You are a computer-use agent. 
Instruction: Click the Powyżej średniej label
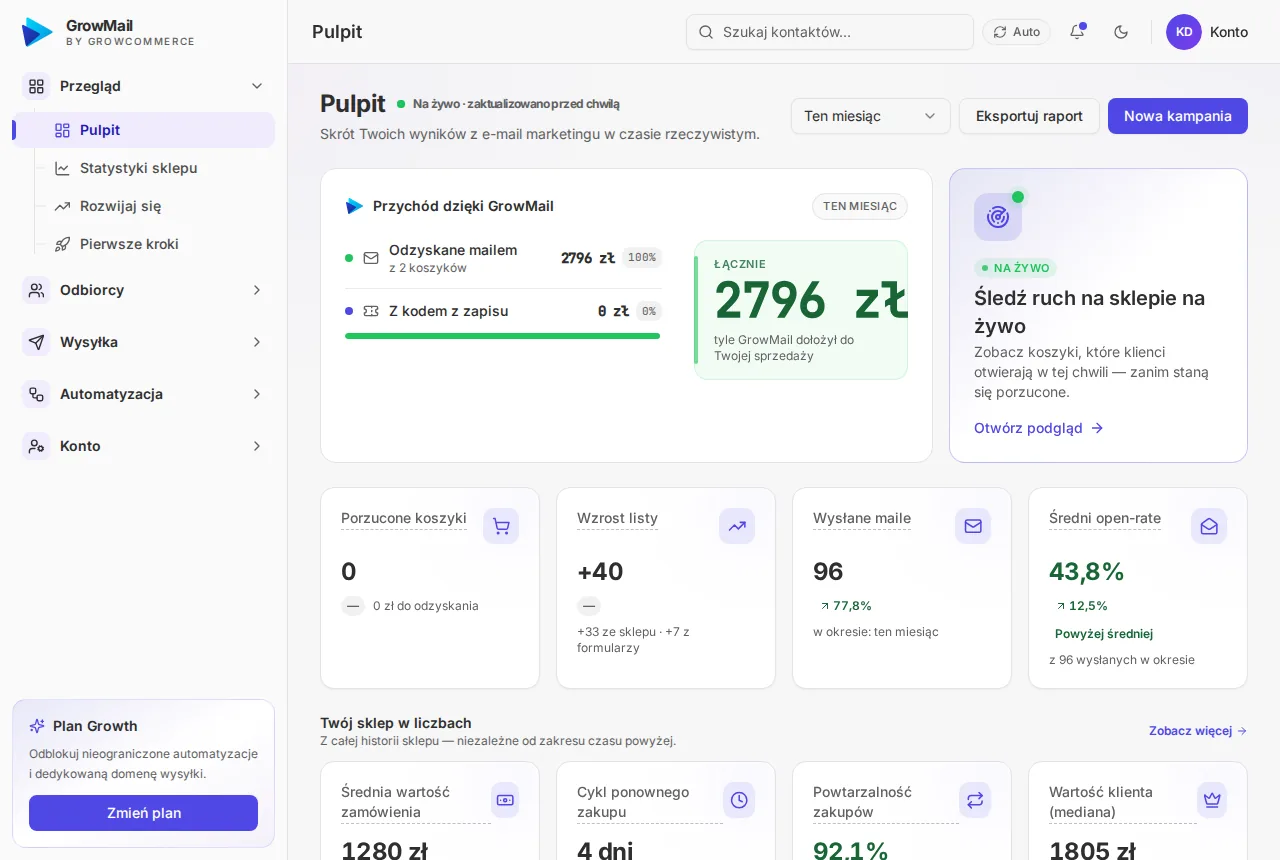(1104, 633)
